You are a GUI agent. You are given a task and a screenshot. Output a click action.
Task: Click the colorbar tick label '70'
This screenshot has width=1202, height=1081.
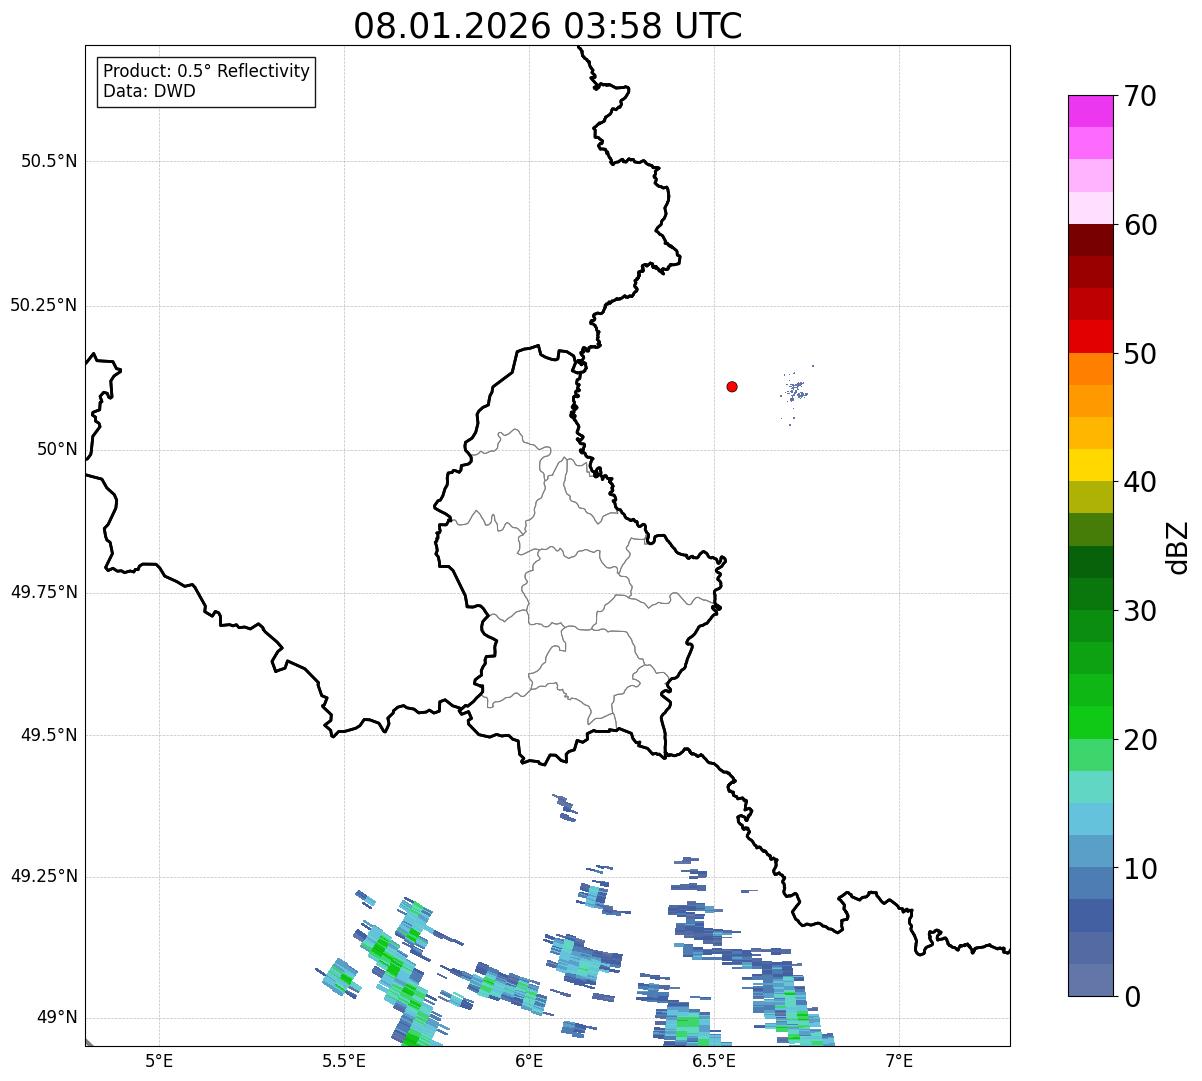[x=1141, y=96]
